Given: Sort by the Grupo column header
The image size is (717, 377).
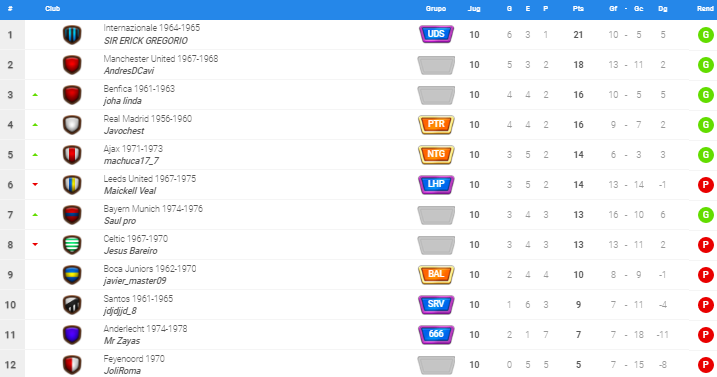Looking at the screenshot, I should tap(435, 9).
